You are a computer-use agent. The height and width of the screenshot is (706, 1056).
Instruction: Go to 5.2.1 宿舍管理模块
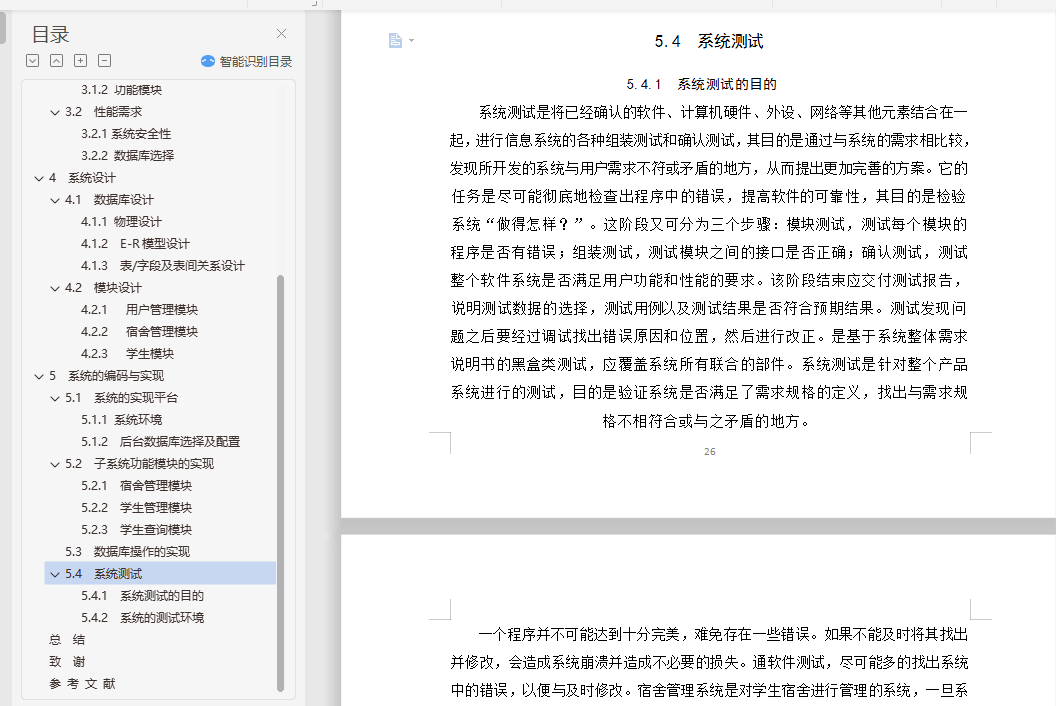pyautogui.click(x=137, y=485)
